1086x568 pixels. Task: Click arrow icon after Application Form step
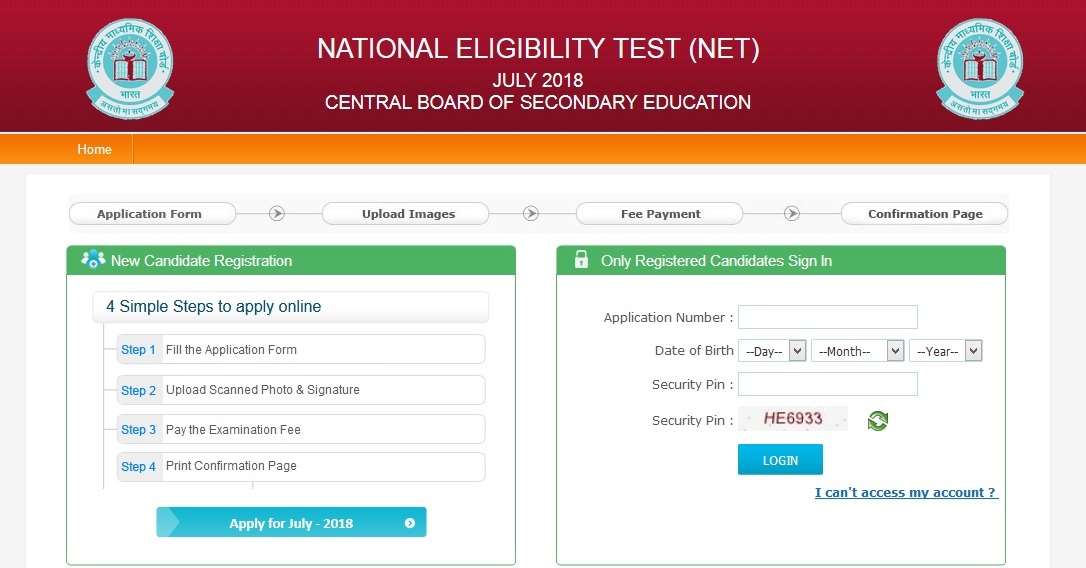[x=277, y=213]
